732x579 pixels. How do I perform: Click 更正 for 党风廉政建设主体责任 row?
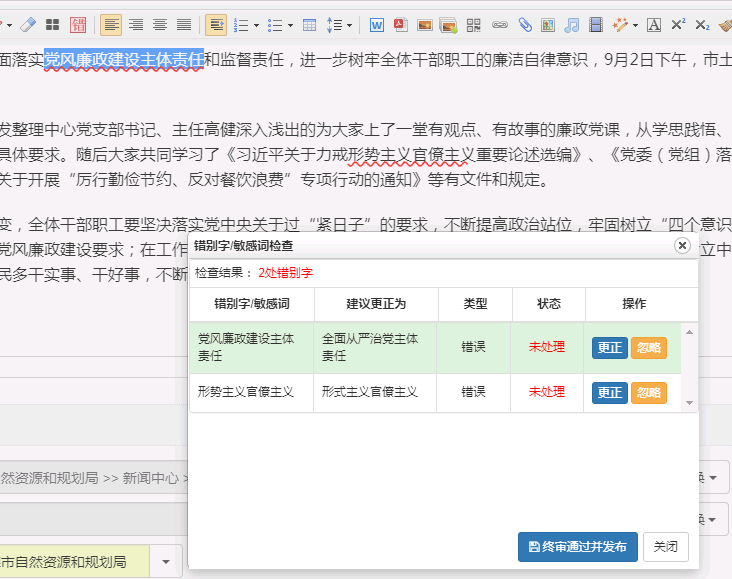[x=609, y=348]
